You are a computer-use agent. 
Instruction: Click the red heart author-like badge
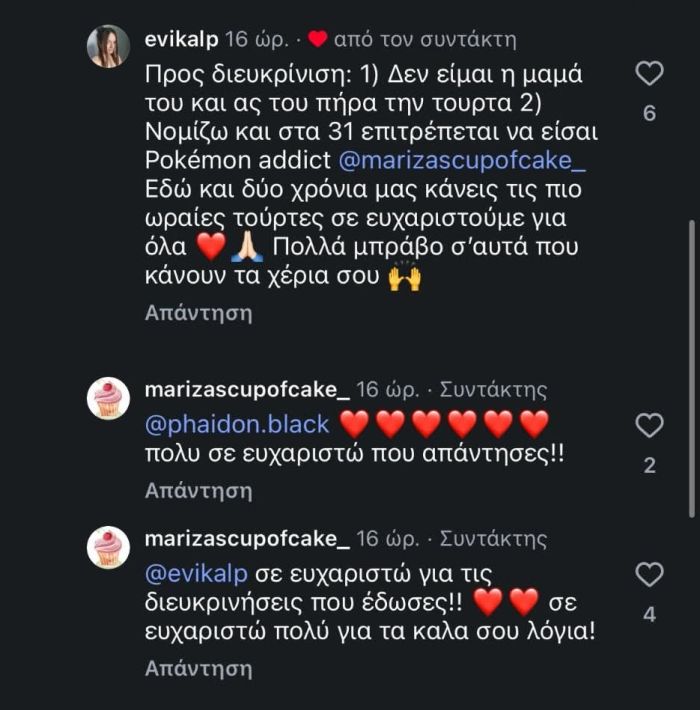point(317,39)
